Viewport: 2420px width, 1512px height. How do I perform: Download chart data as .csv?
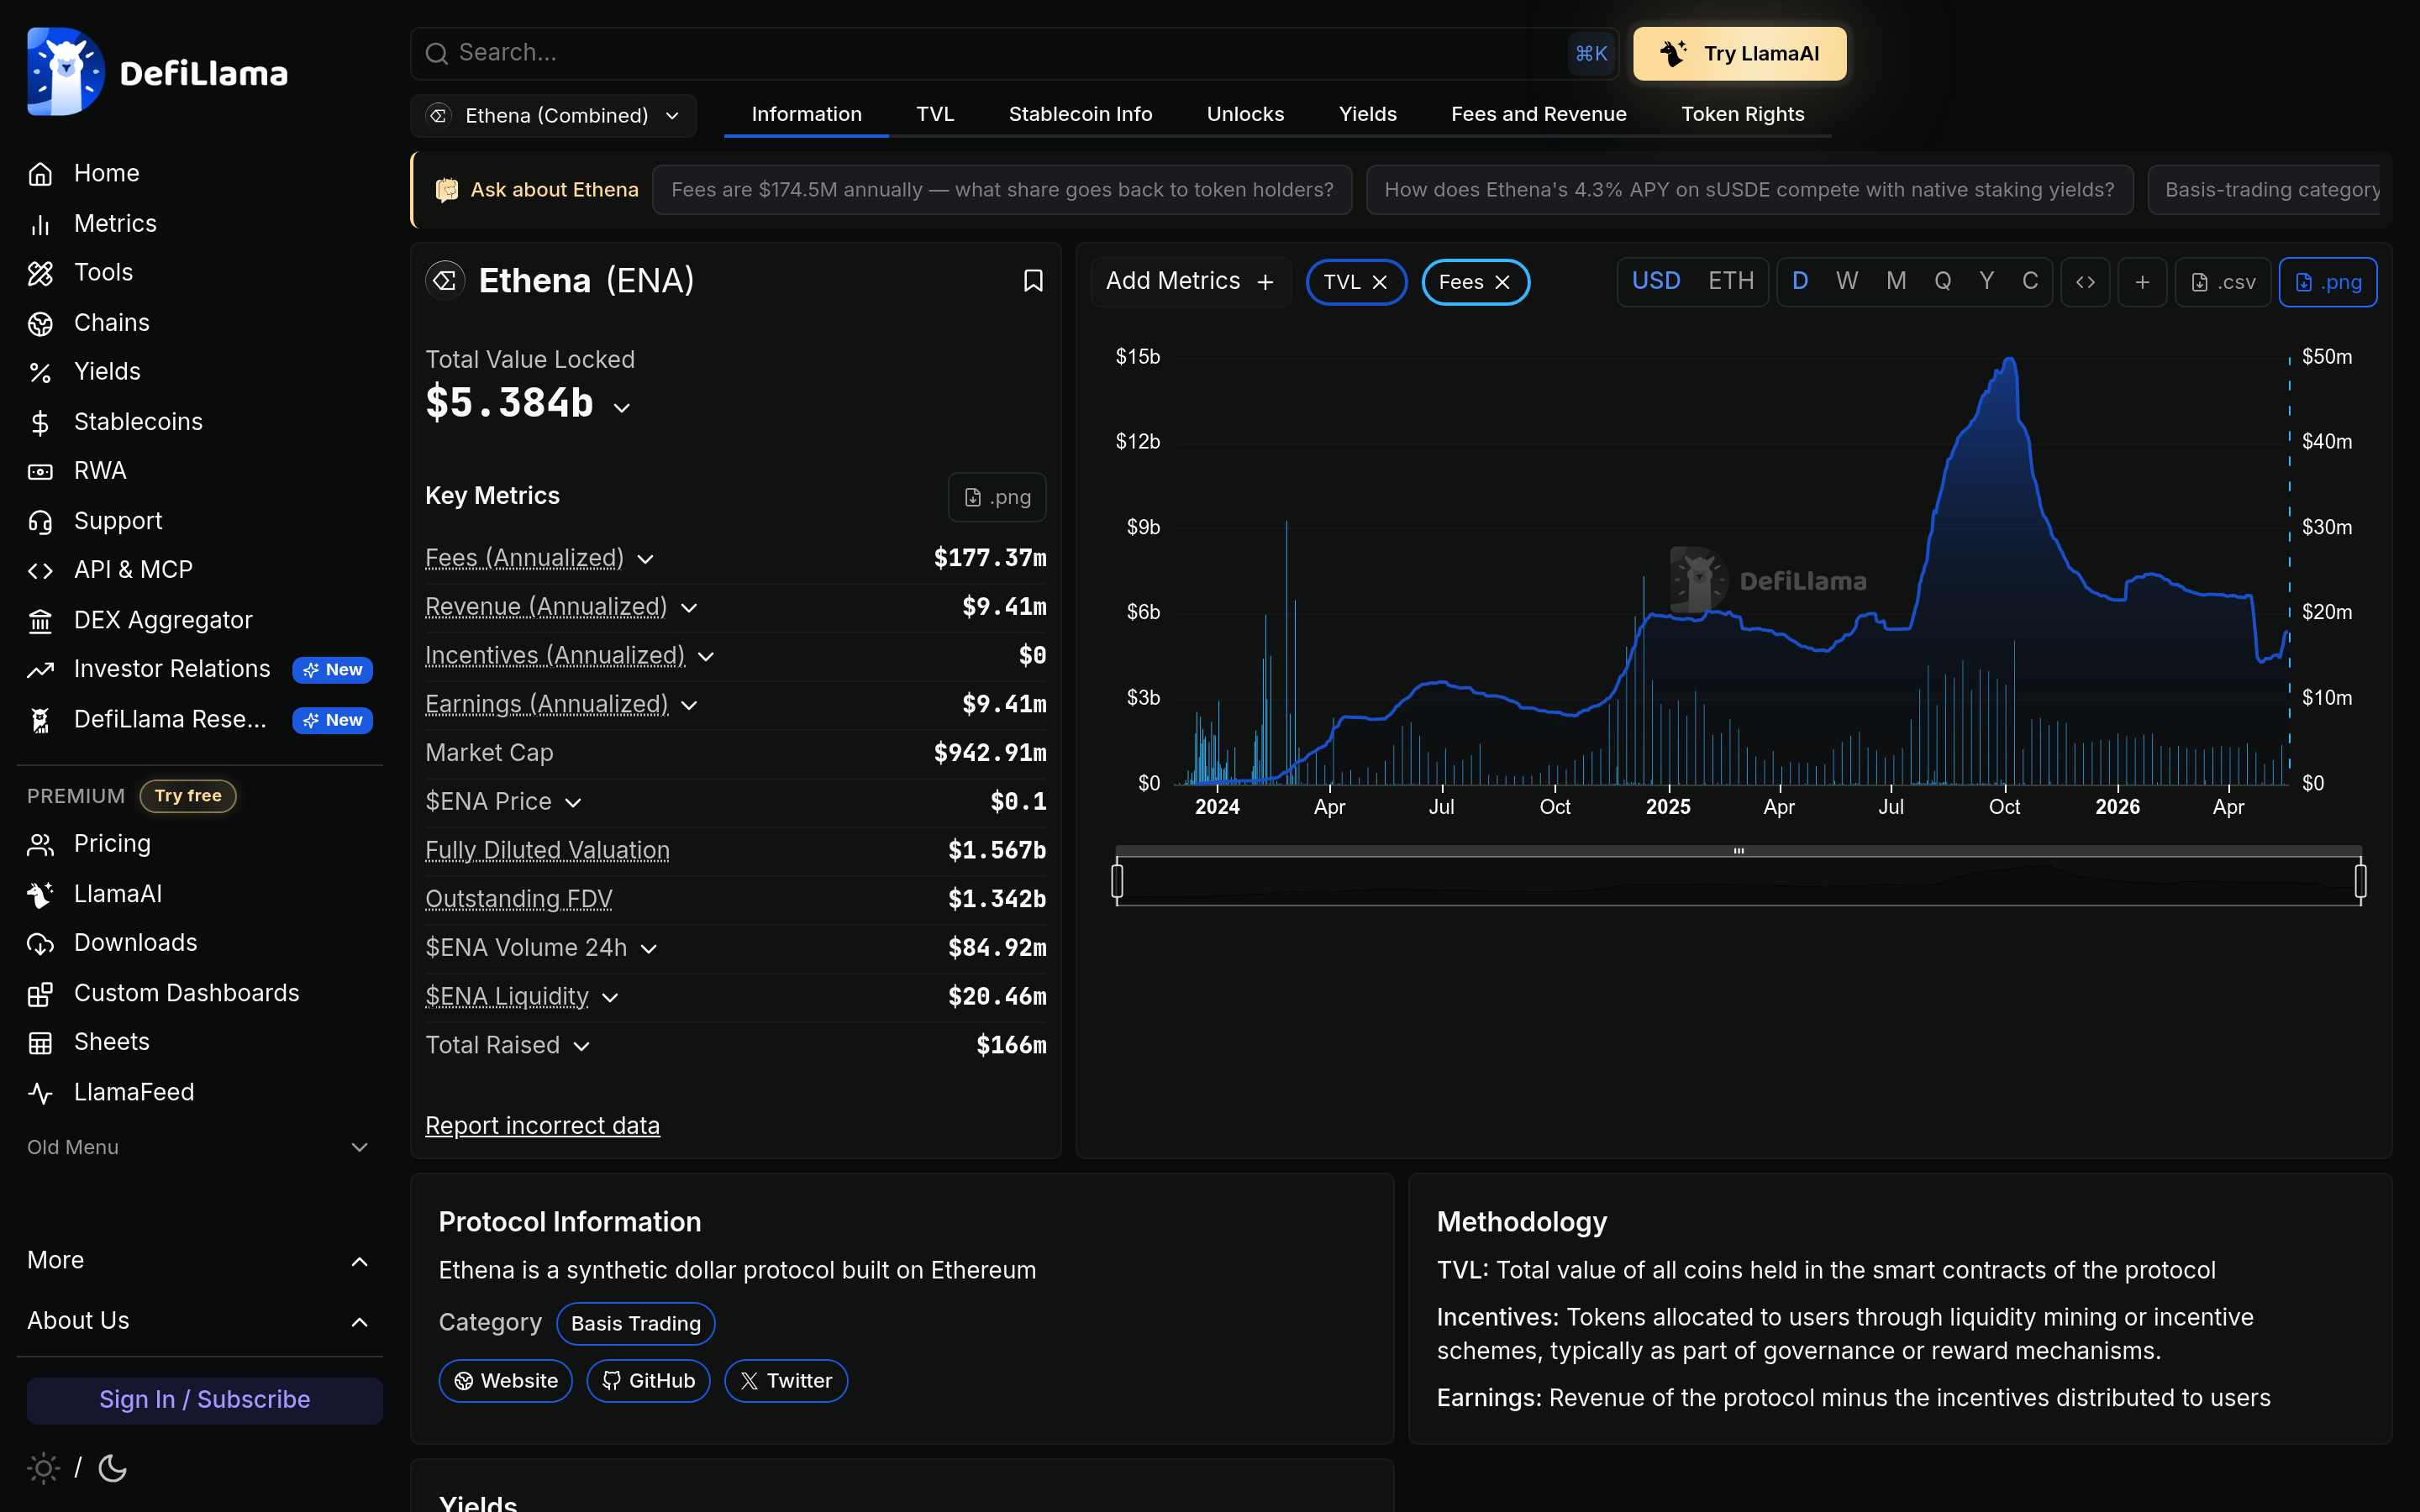tap(2223, 282)
